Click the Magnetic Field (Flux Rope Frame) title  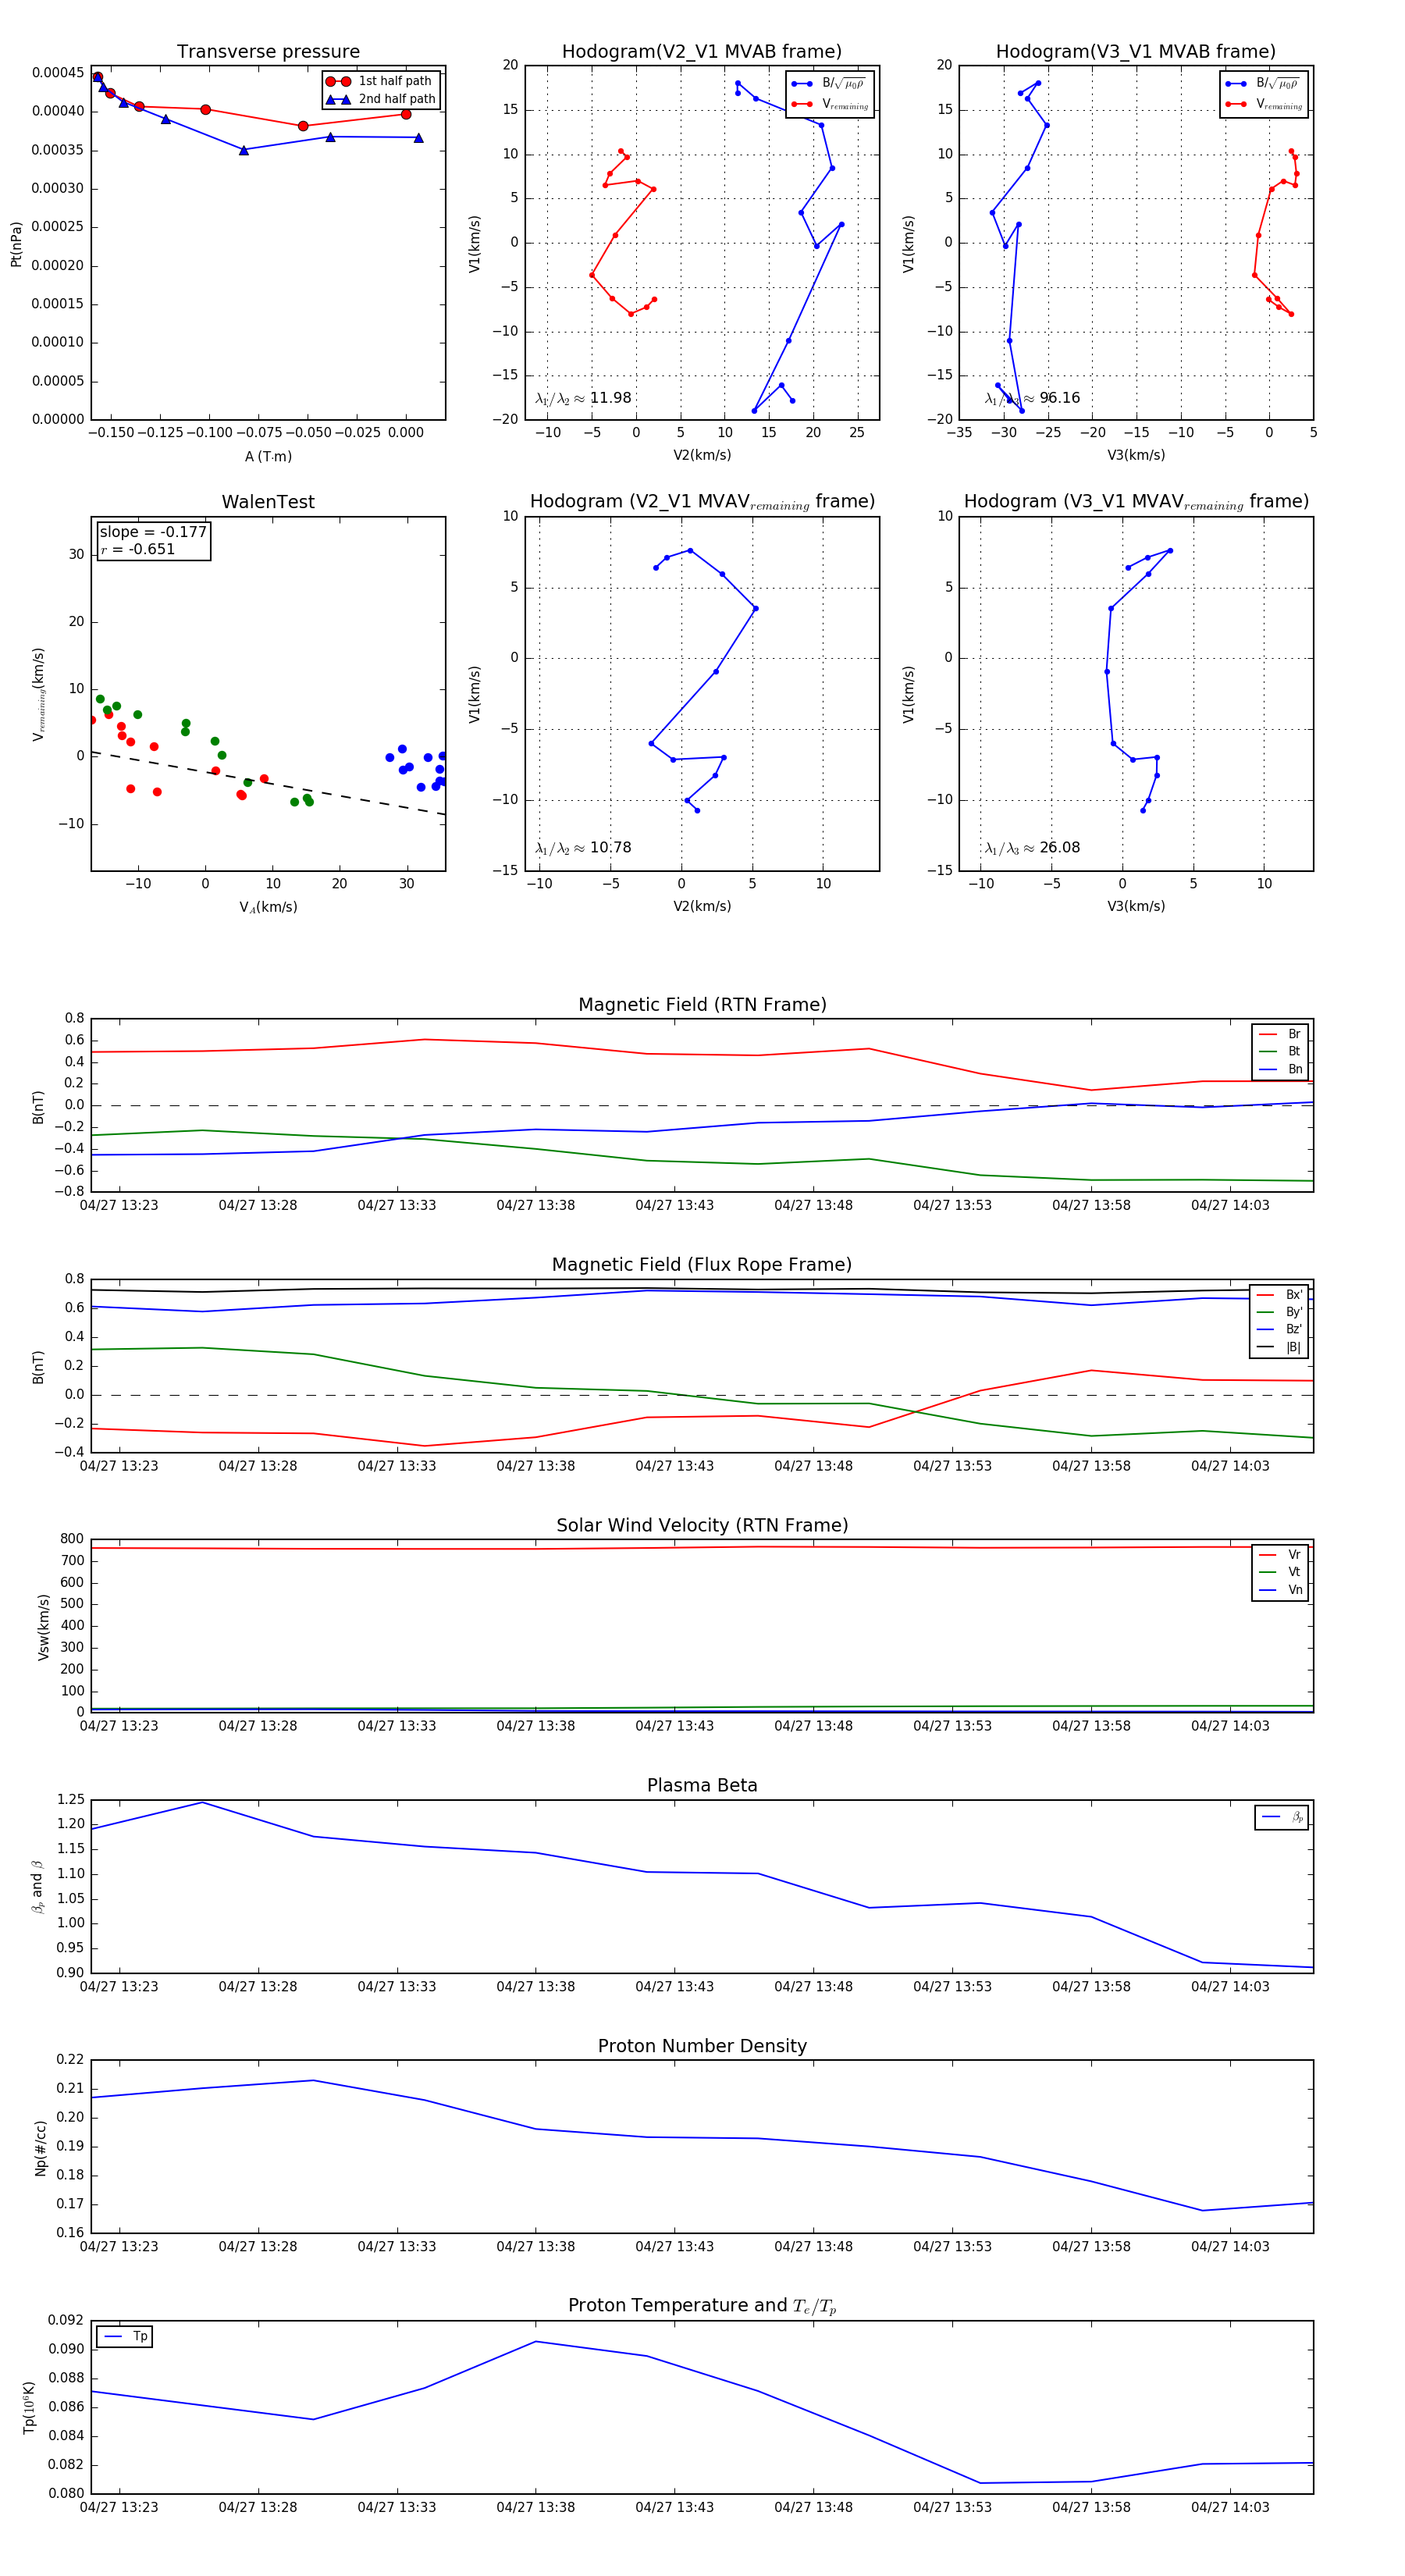click(702, 1265)
